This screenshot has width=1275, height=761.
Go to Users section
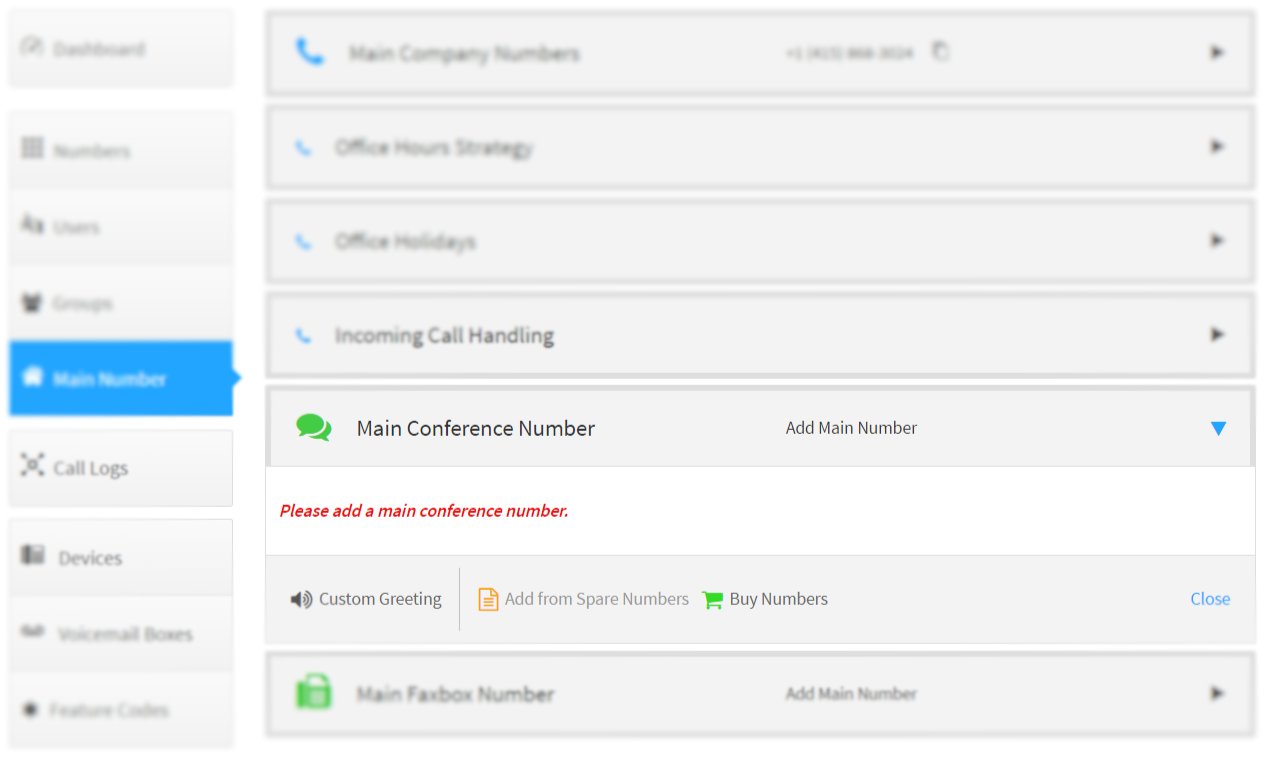pos(121,226)
